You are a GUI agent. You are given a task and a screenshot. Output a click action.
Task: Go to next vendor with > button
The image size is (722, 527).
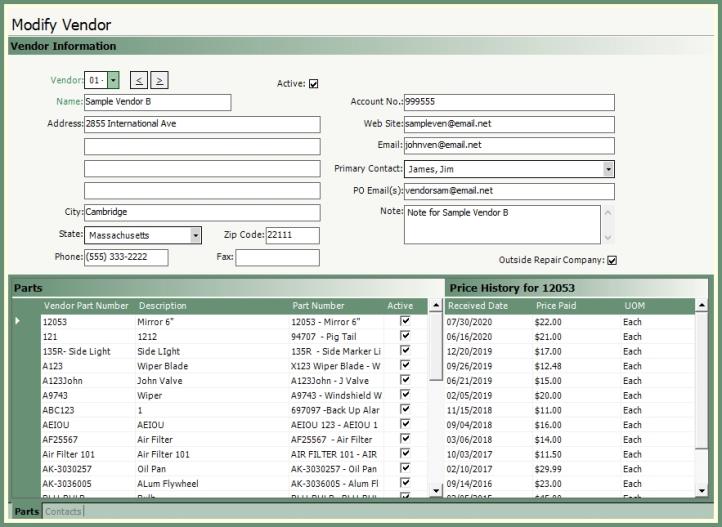pos(160,80)
